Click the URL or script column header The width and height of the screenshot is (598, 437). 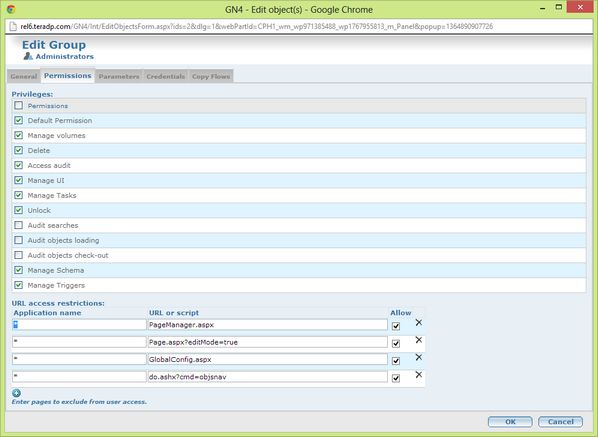(174, 313)
